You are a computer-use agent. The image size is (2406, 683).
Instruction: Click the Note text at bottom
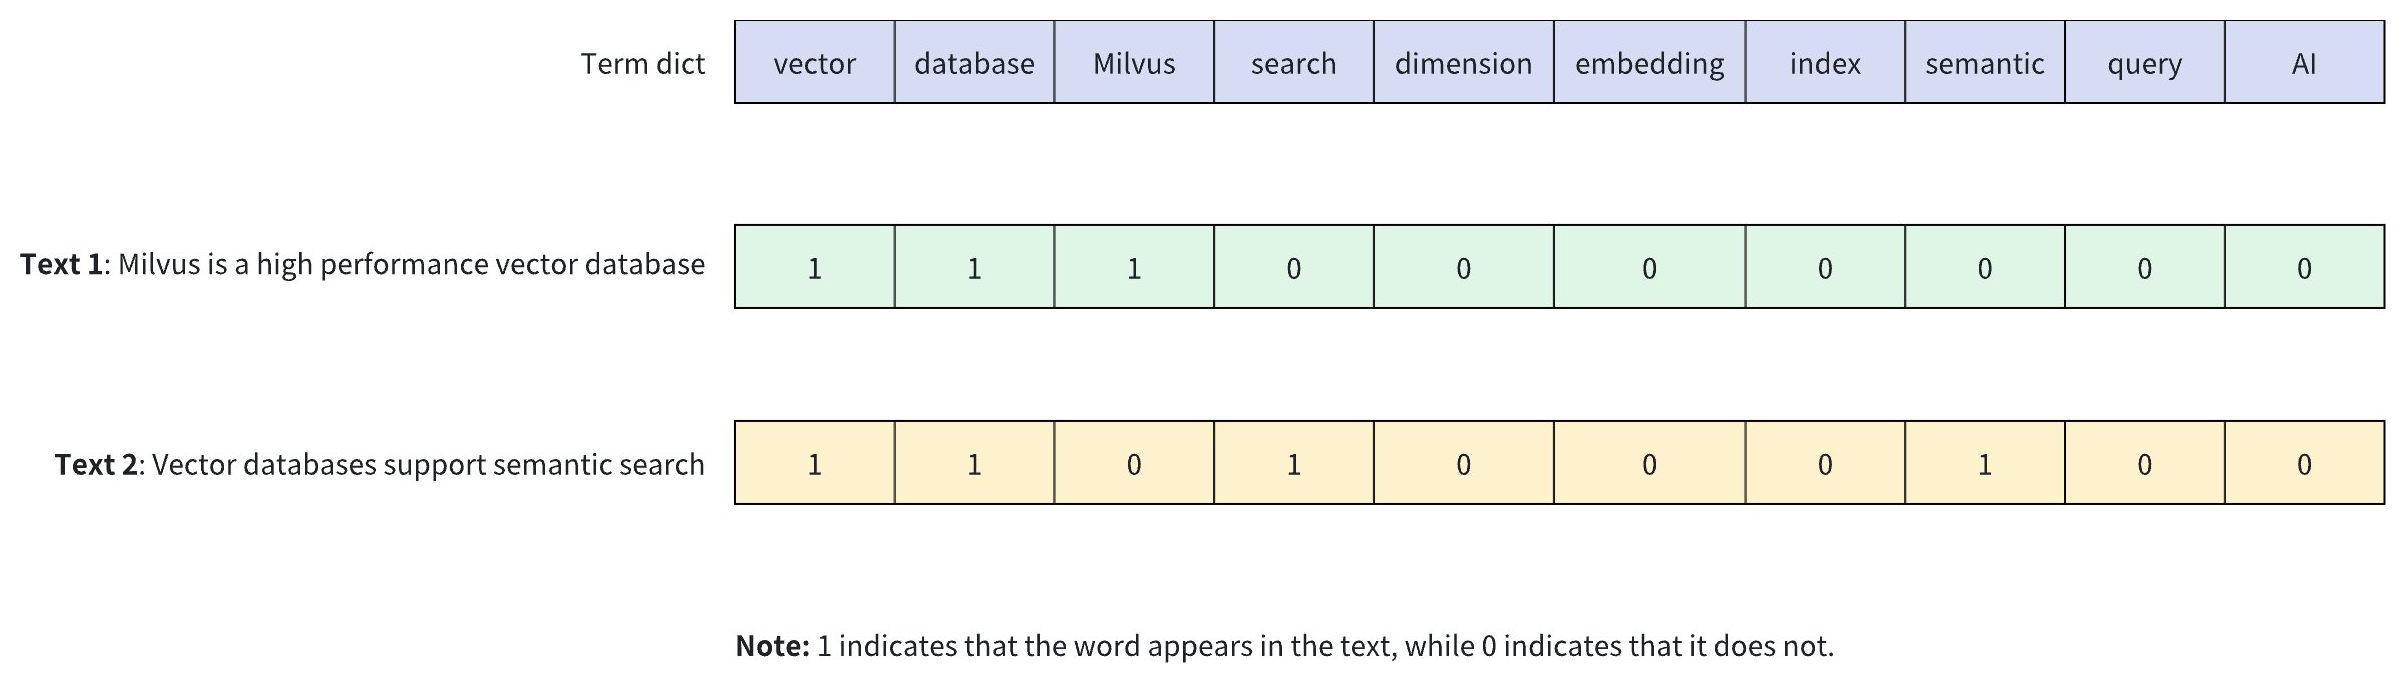1284,646
